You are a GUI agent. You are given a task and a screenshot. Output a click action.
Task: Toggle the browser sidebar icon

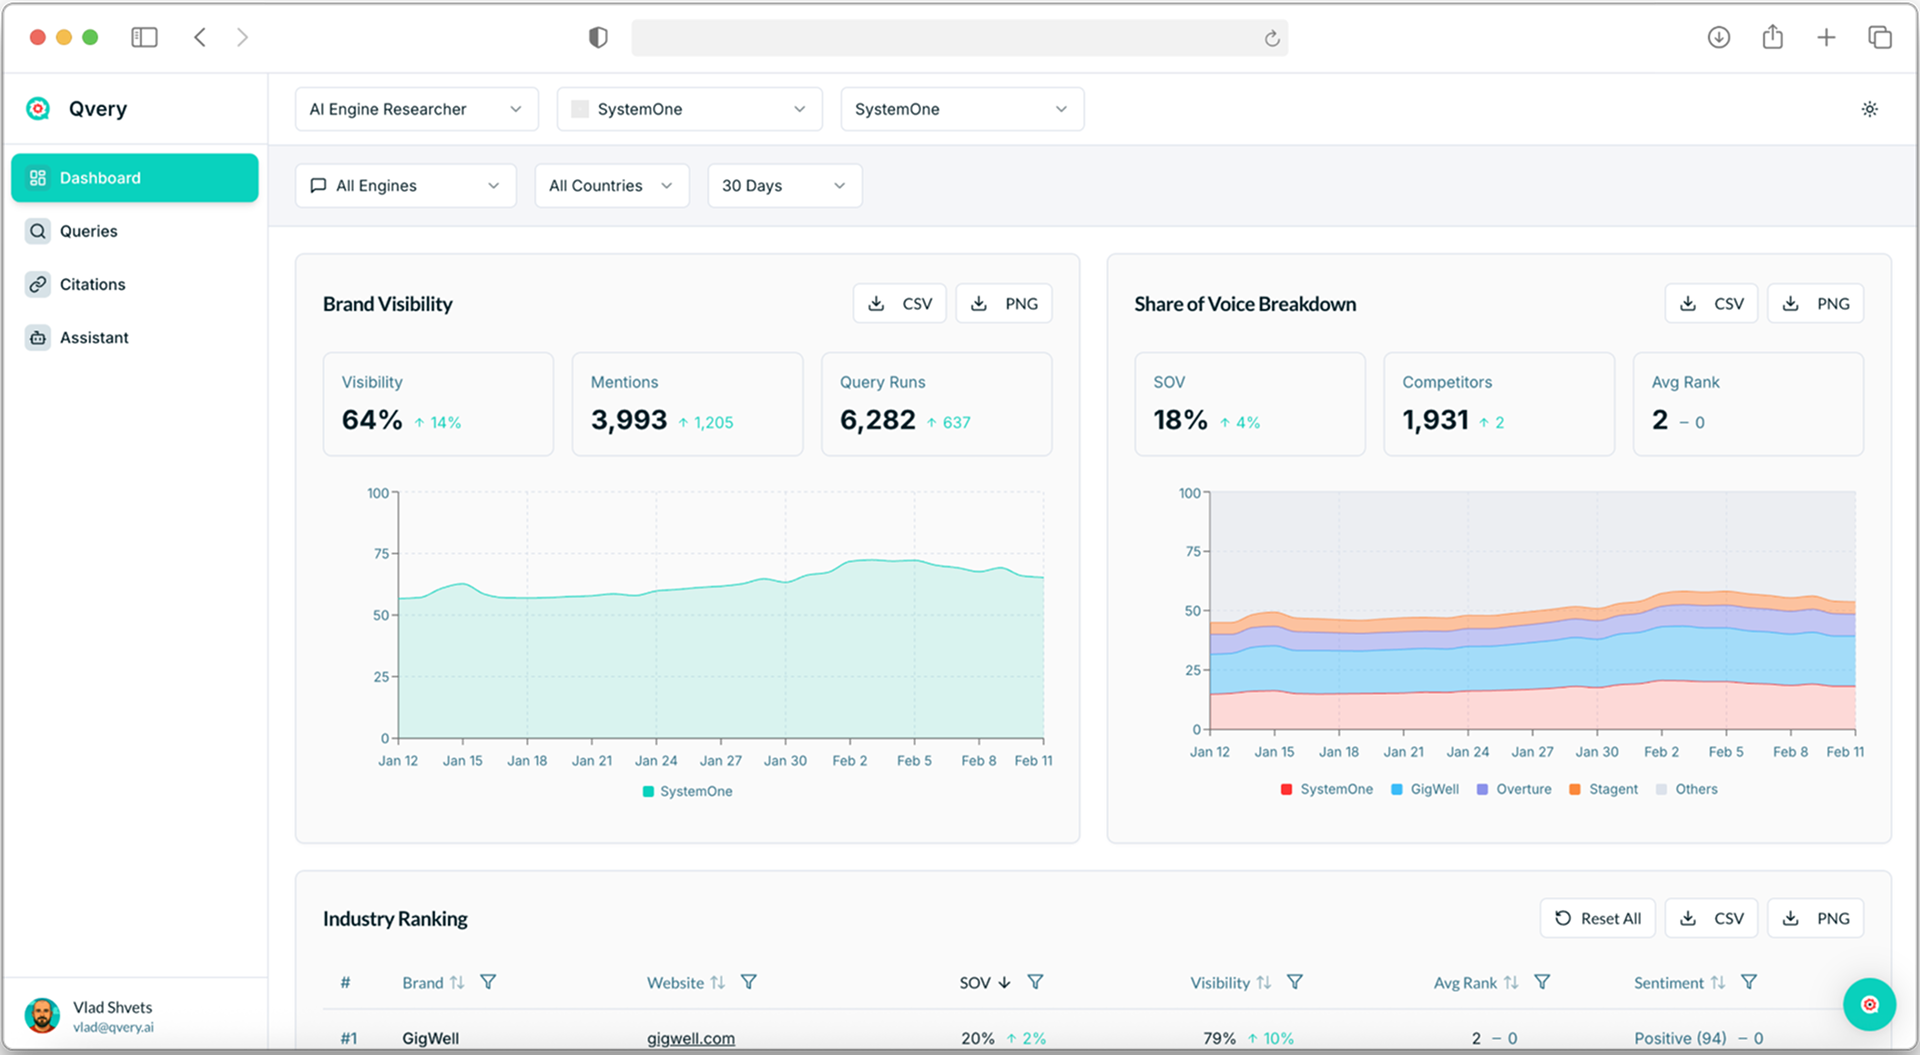pyautogui.click(x=144, y=38)
